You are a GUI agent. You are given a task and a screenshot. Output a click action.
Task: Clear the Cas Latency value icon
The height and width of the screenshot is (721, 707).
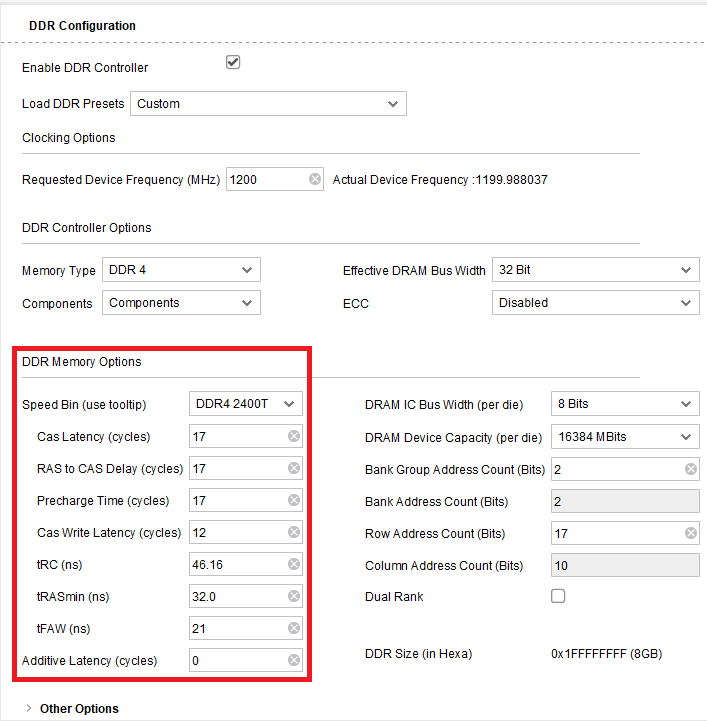pos(294,436)
